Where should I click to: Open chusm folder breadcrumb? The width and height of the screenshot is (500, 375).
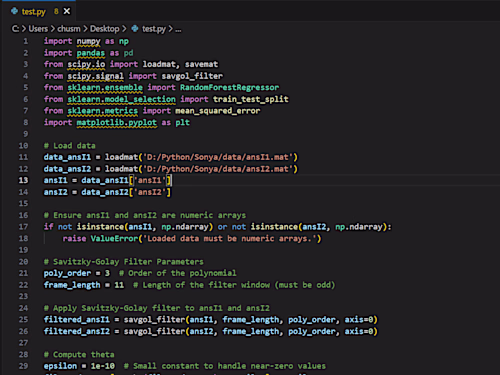click(x=69, y=29)
